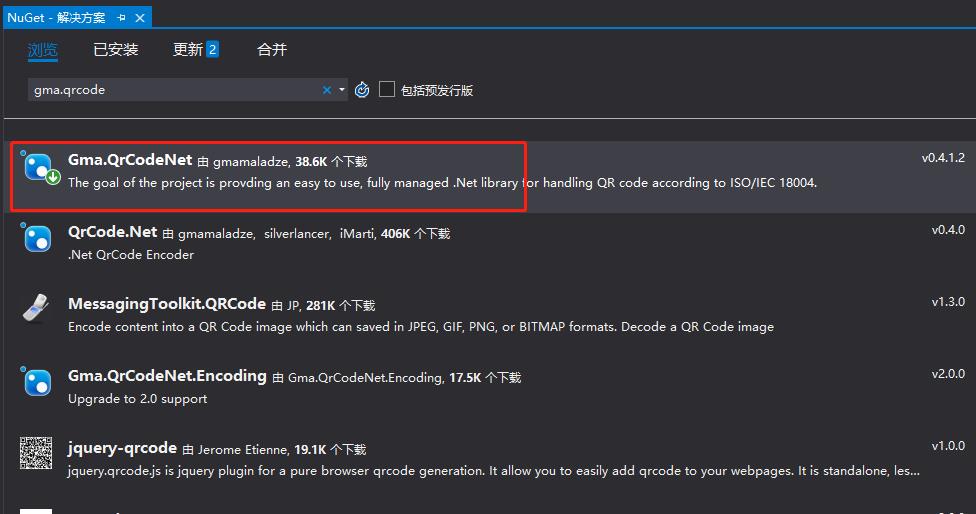Image resolution: width=976 pixels, height=514 pixels.
Task: Open the 更新 tab
Action: [195, 50]
